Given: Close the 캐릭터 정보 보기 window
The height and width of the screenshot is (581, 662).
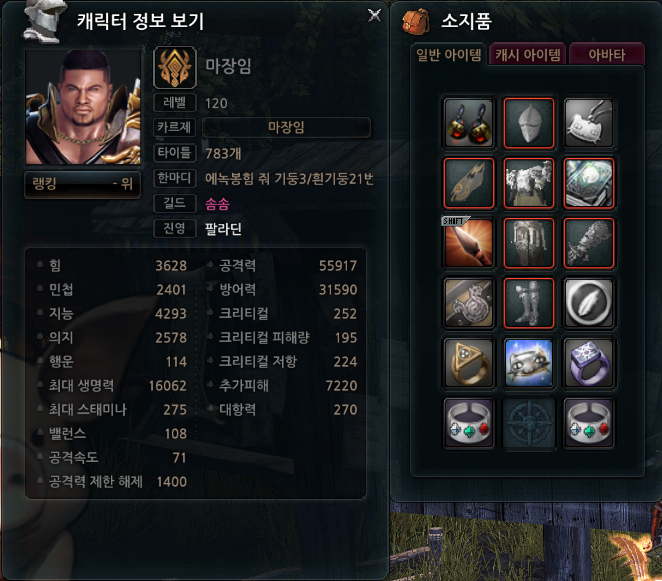Looking at the screenshot, I should pyautogui.click(x=374, y=15).
